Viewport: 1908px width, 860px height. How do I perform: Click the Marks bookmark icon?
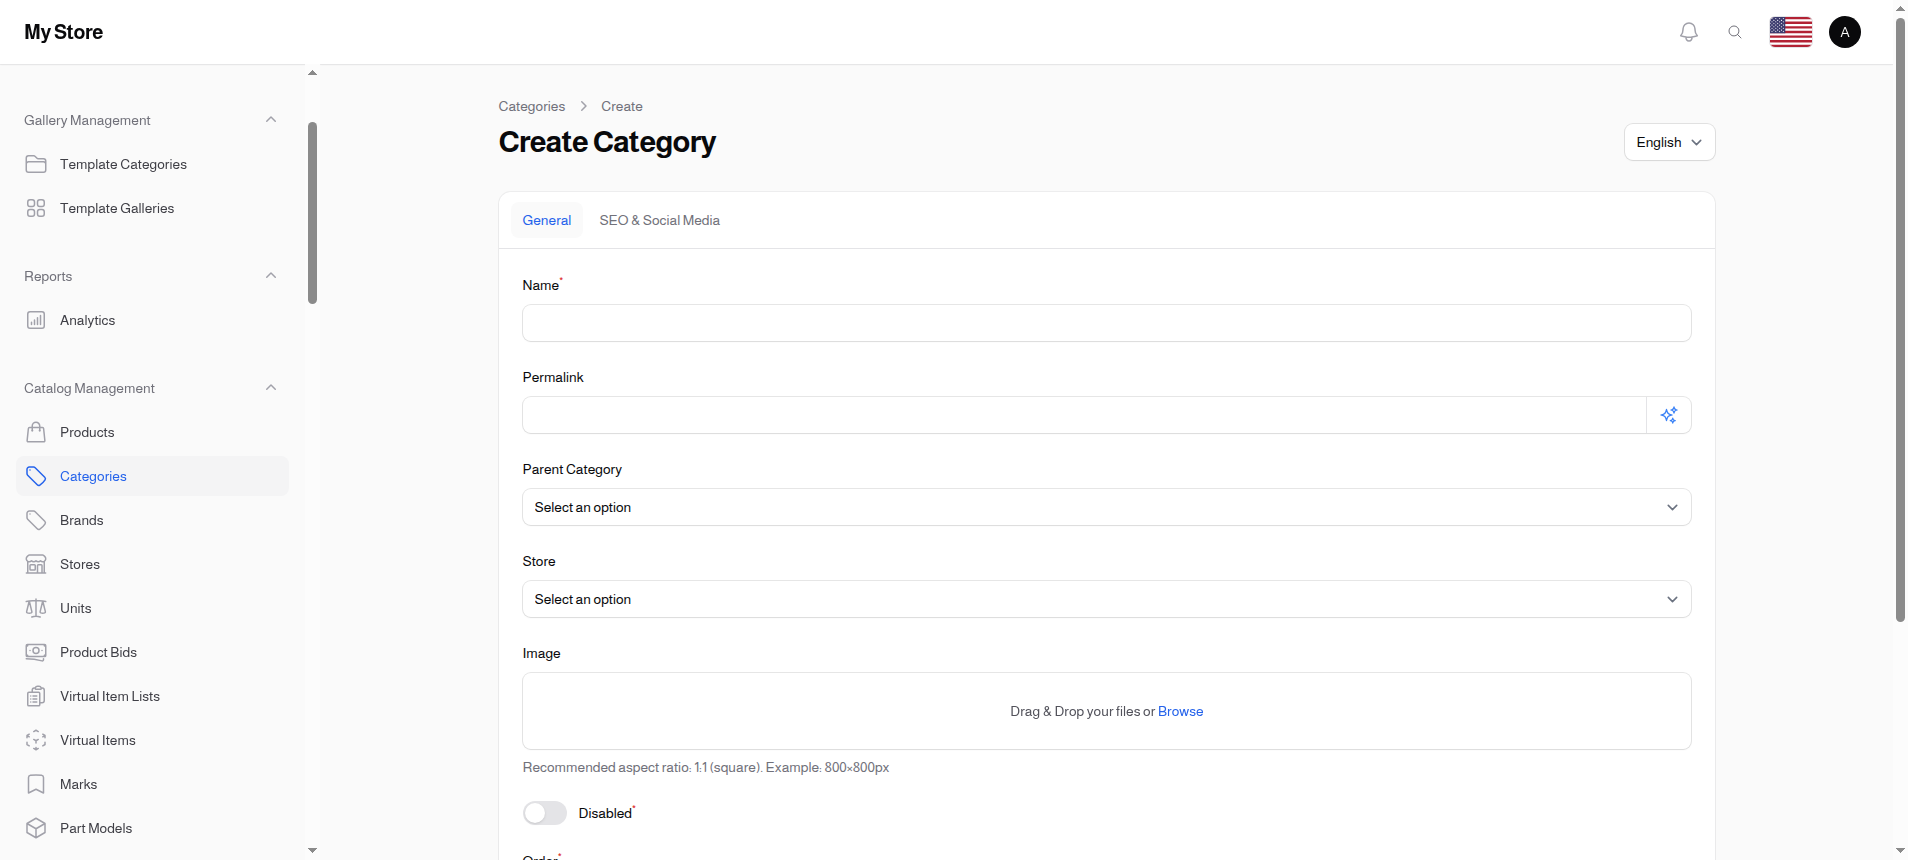36,784
